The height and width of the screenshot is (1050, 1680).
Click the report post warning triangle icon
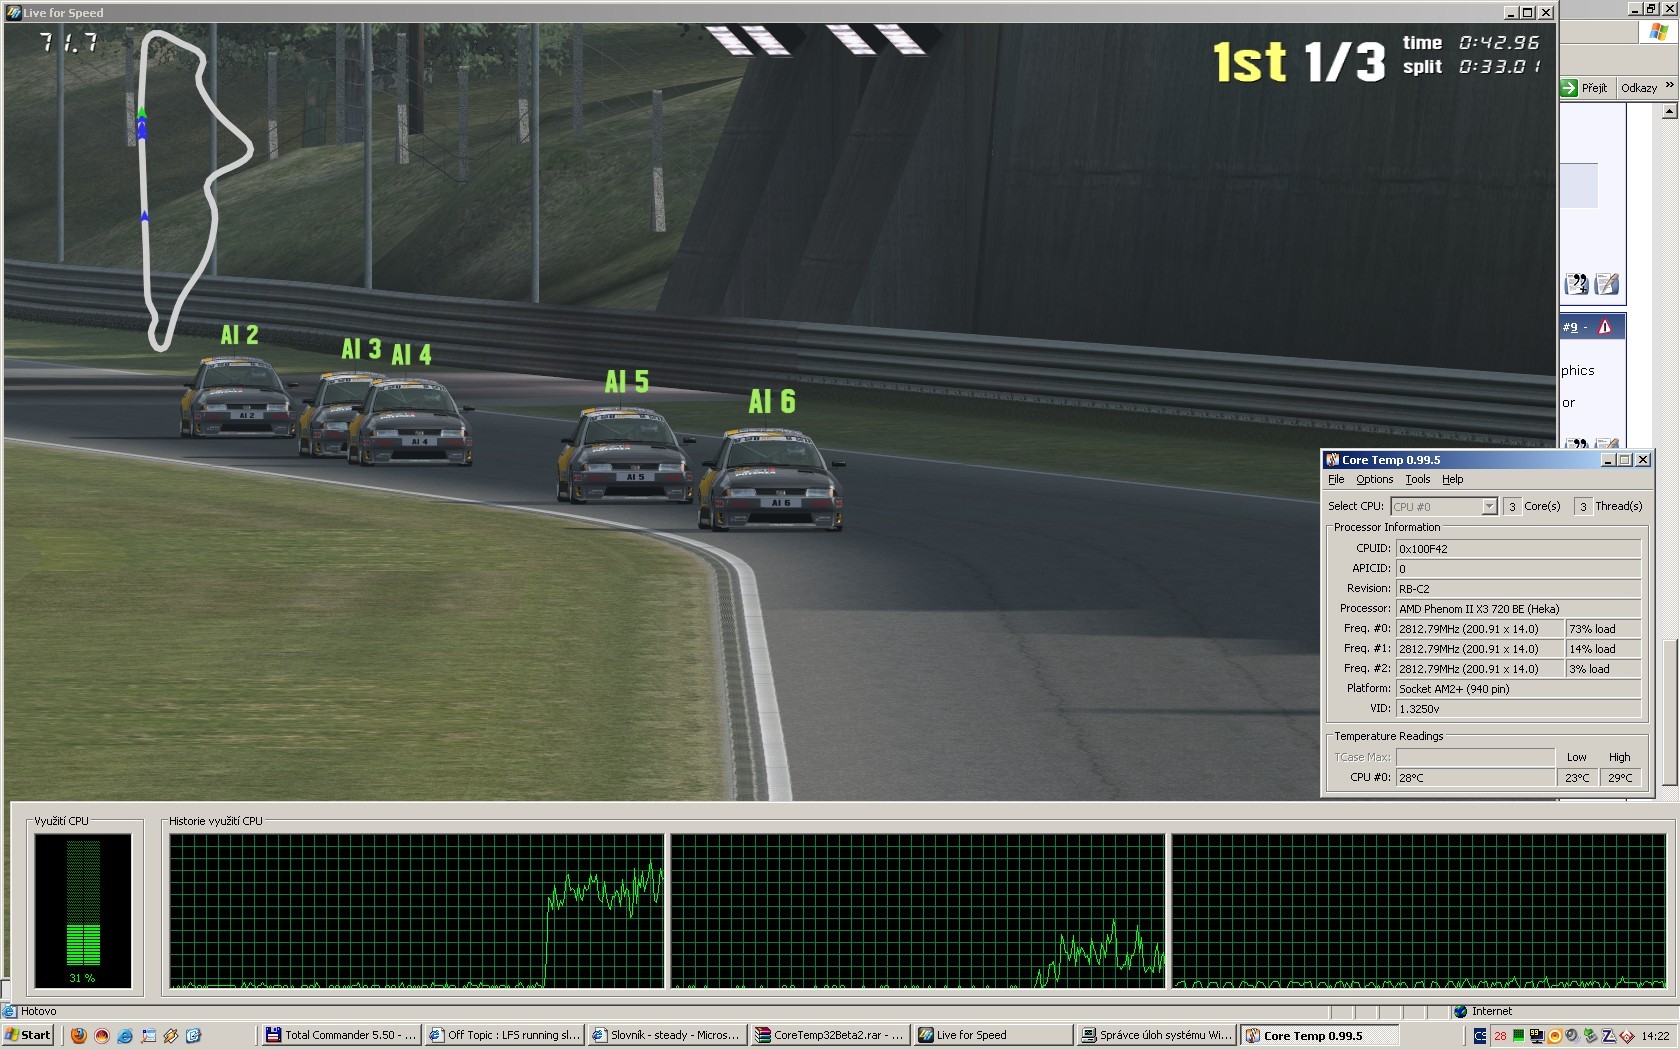coord(1605,327)
